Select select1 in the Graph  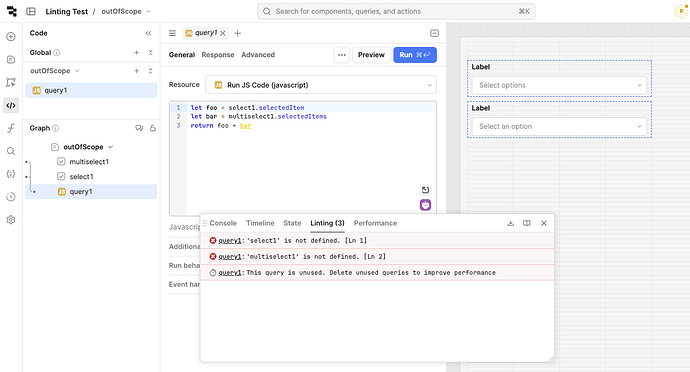(x=81, y=177)
